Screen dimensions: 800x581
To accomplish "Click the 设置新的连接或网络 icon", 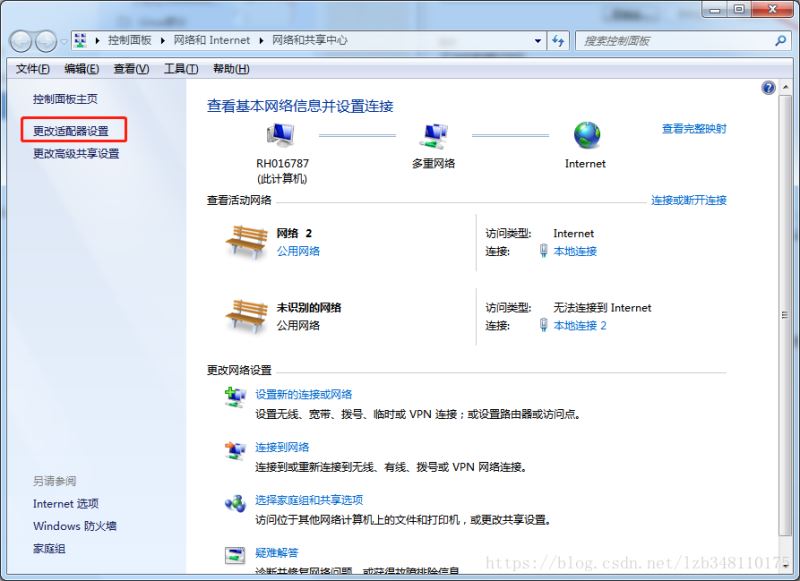I will click(x=235, y=398).
